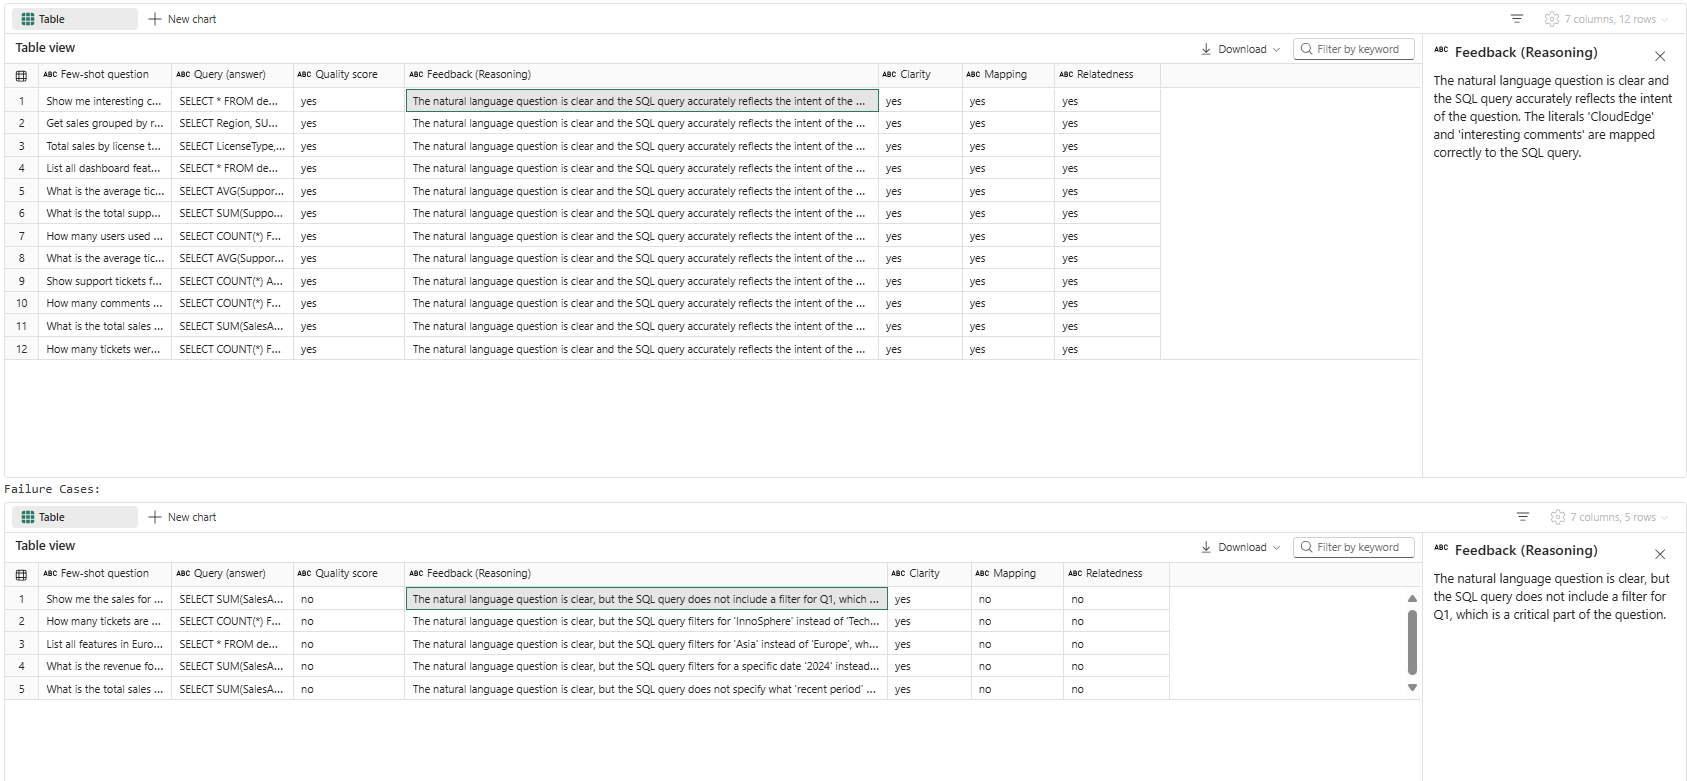Select row number 12 in top table

21,349
